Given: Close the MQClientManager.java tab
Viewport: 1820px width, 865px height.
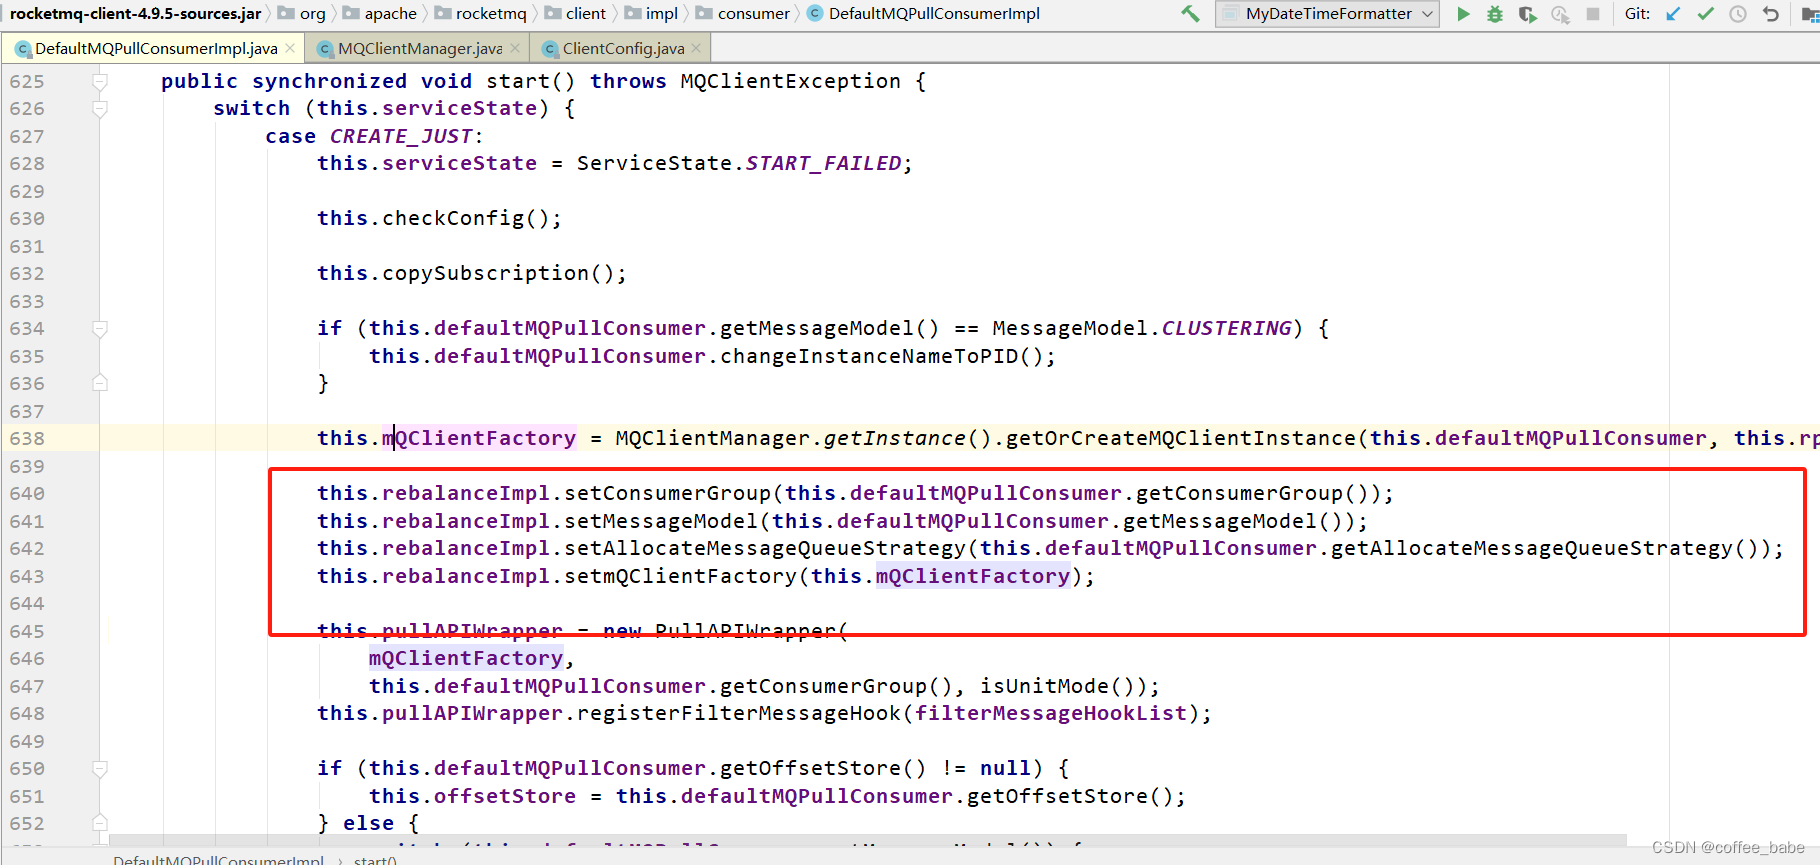Looking at the screenshot, I should click(515, 48).
